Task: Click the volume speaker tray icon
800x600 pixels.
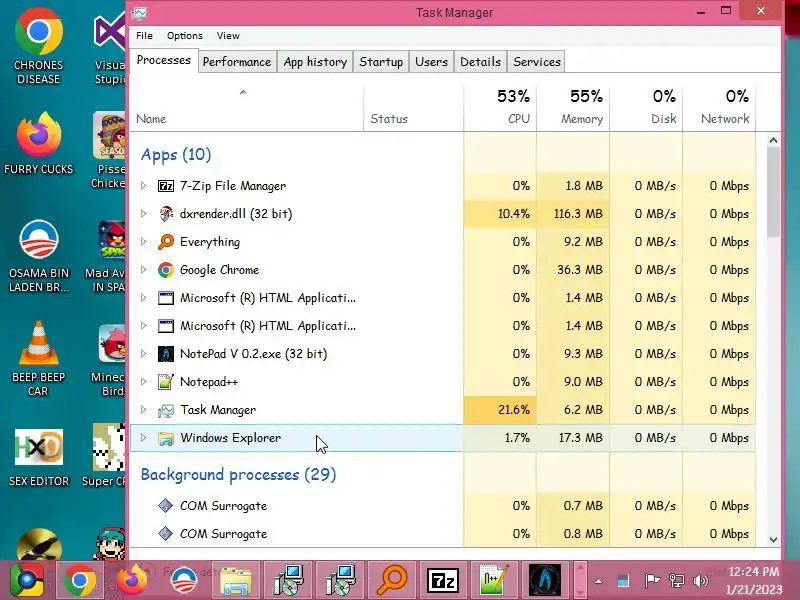Action: (701, 581)
